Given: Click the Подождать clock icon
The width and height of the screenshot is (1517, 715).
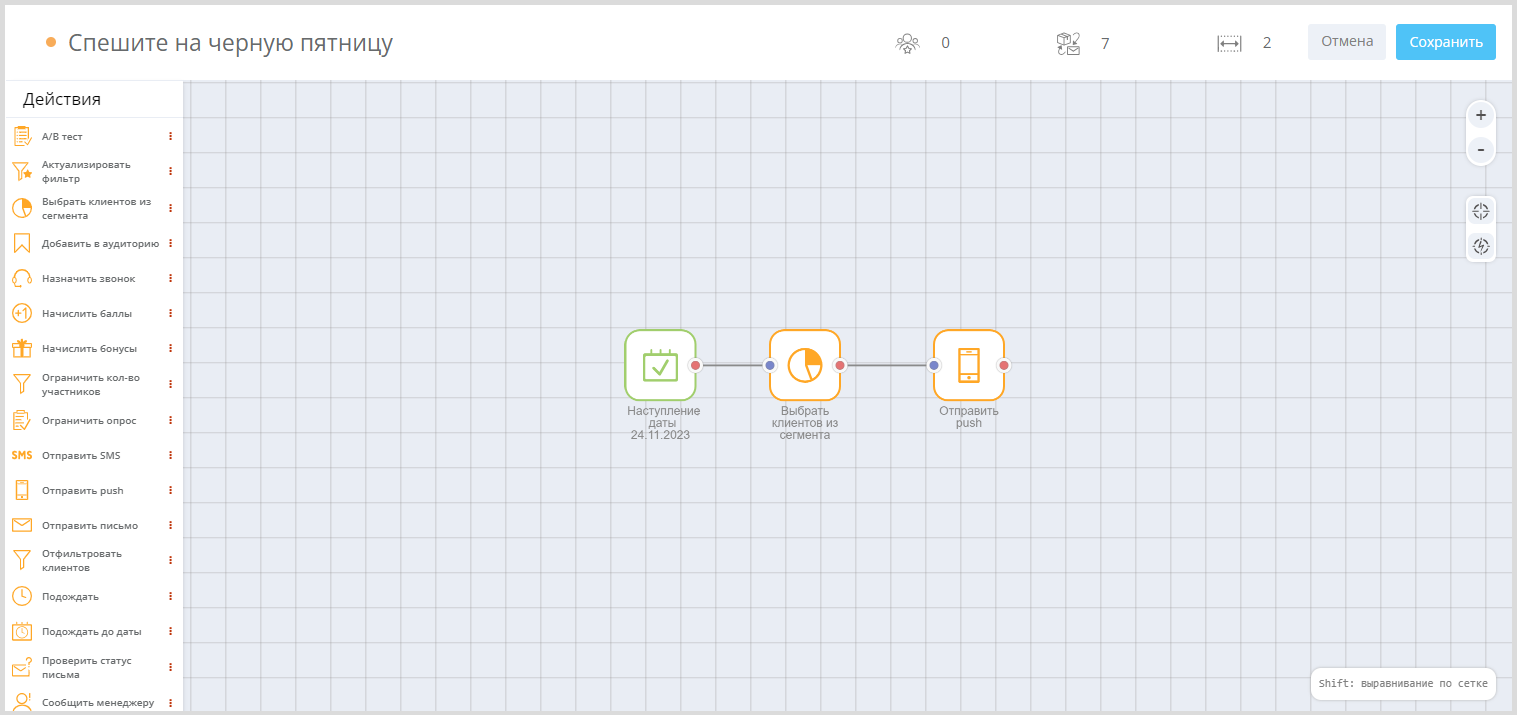Looking at the screenshot, I should tap(22, 596).
